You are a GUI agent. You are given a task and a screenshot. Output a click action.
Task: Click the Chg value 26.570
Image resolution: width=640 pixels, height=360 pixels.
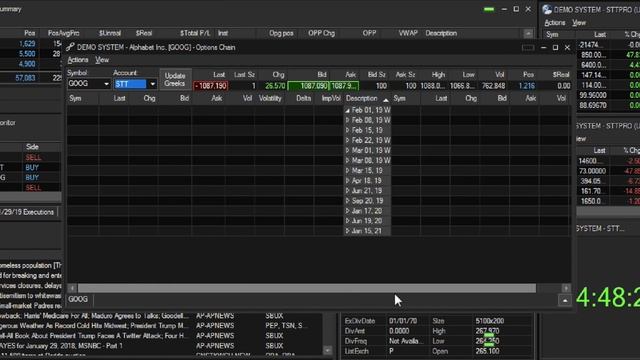(275, 86)
